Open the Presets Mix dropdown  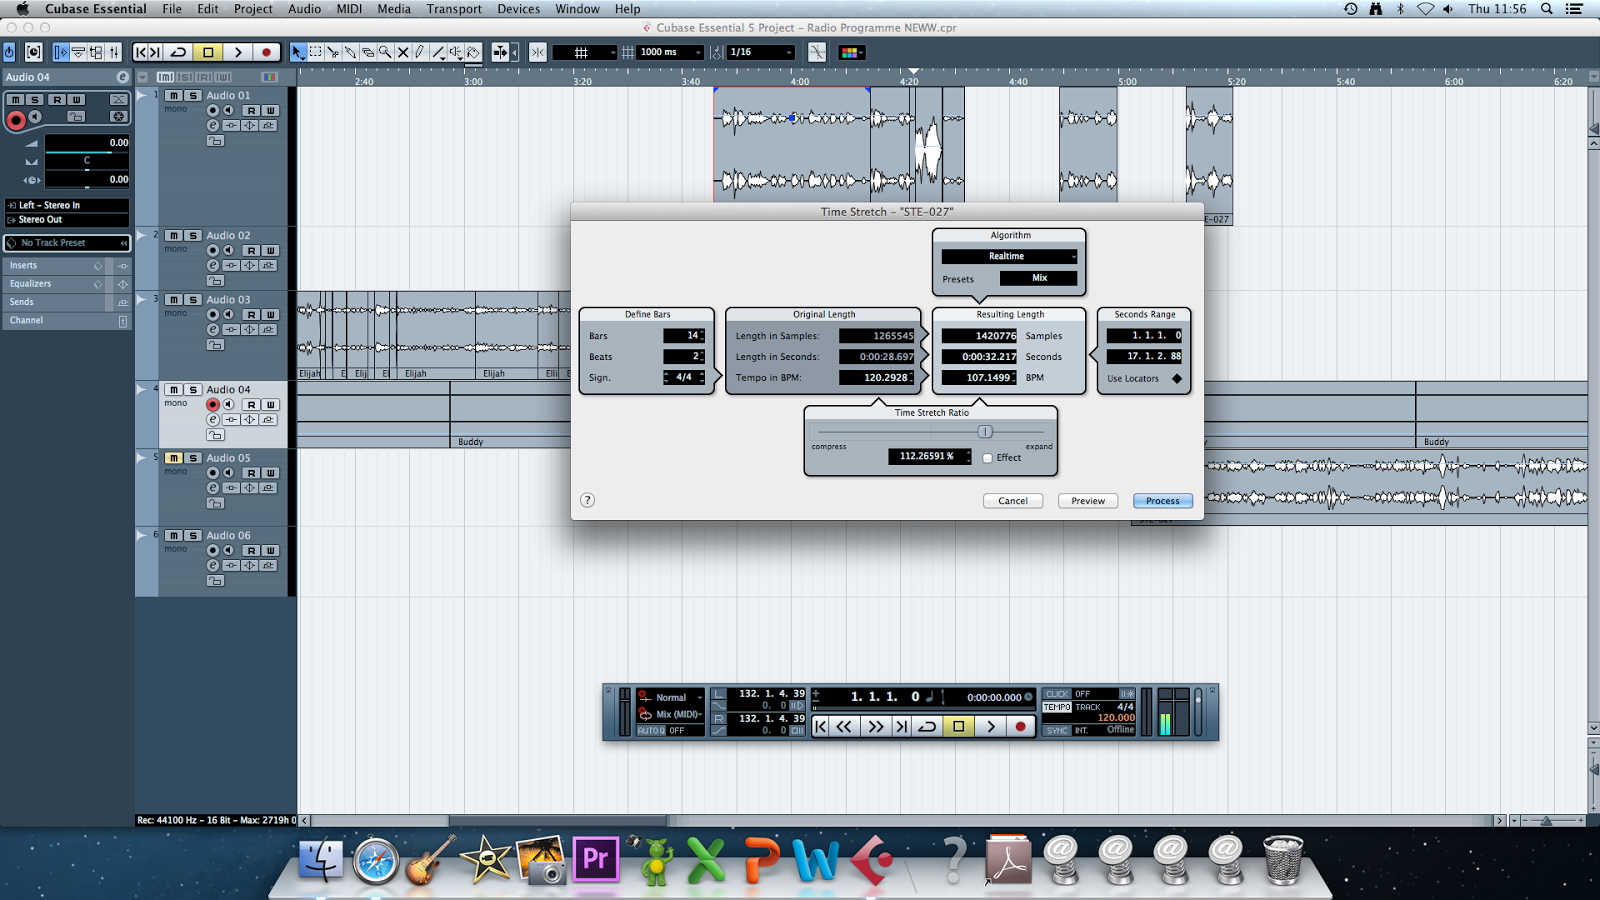click(x=1039, y=278)
